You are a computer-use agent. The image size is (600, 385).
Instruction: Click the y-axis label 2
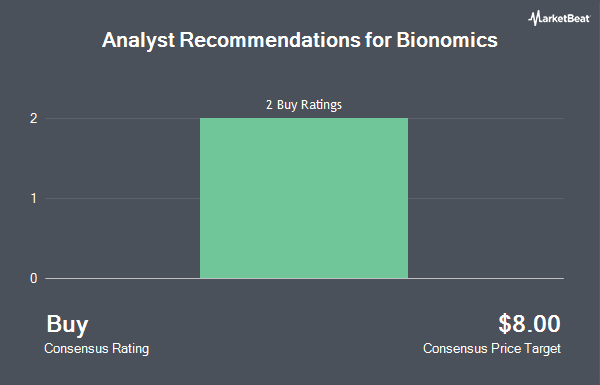(34, 118)
